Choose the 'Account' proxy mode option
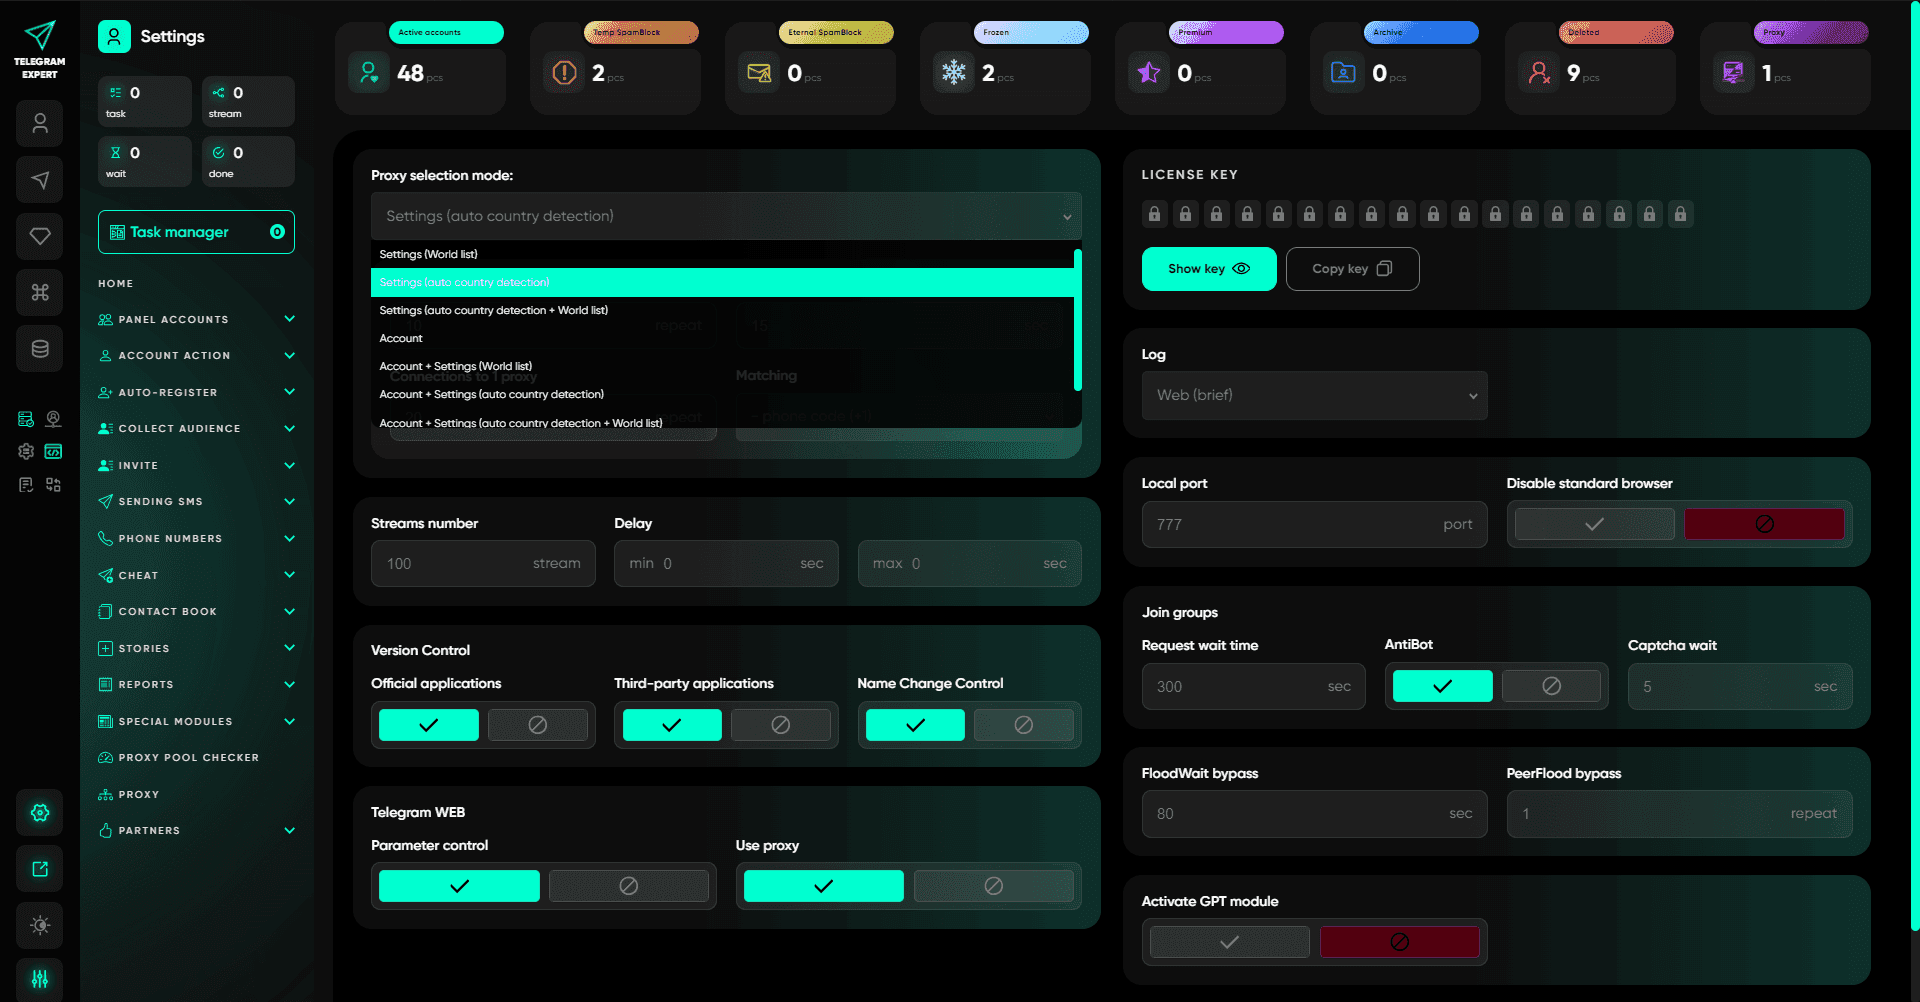This screenshot has height=1002, width=1920. tap(401, 338)
